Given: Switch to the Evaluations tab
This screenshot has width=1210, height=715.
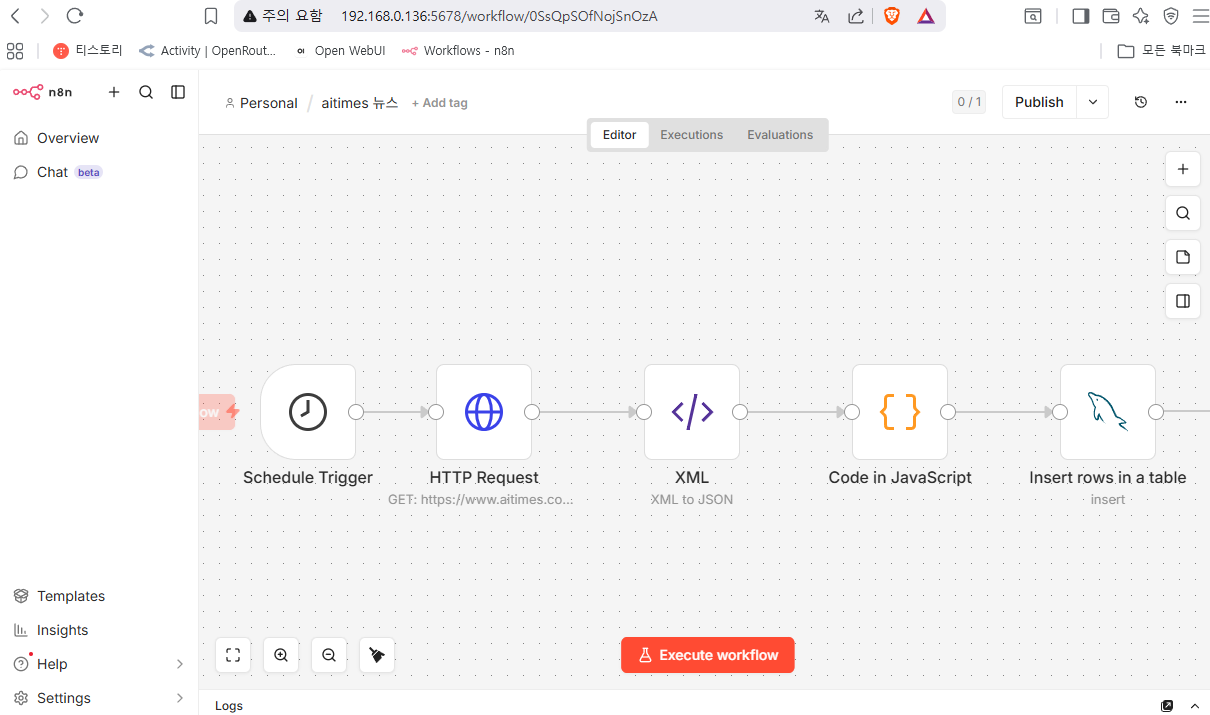Looking at the screenshot, I should click(x=780, y=135).
